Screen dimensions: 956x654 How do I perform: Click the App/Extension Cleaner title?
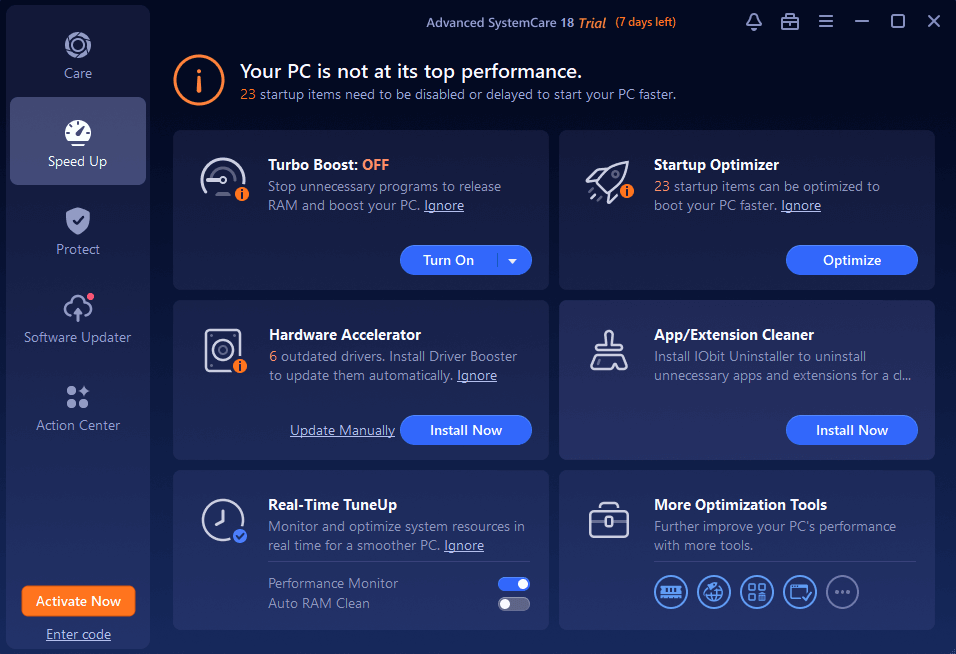pos(733,335)
